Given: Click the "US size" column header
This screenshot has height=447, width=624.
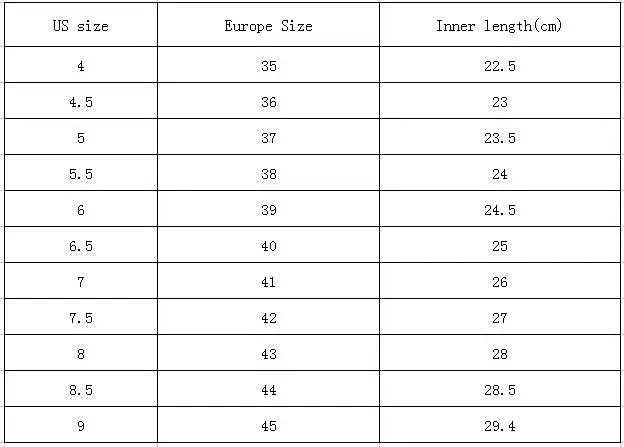Looking at the screenshot, I should [x=80, y=26].
